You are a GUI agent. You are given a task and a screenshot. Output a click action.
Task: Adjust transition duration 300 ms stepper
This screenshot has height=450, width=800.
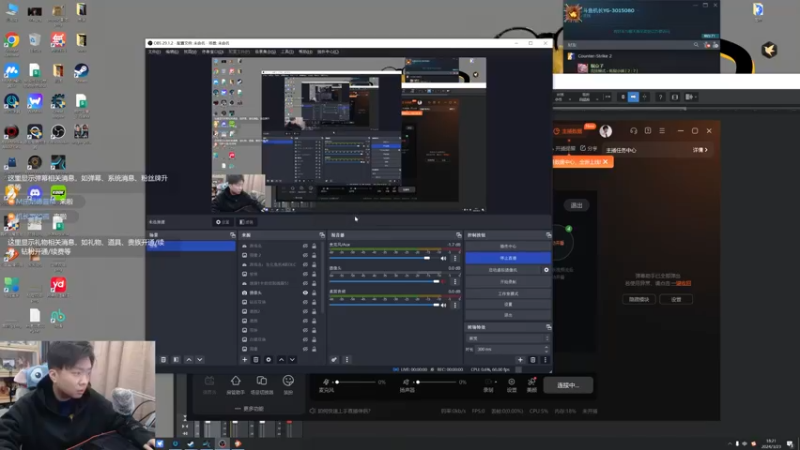tap(546, 349)
